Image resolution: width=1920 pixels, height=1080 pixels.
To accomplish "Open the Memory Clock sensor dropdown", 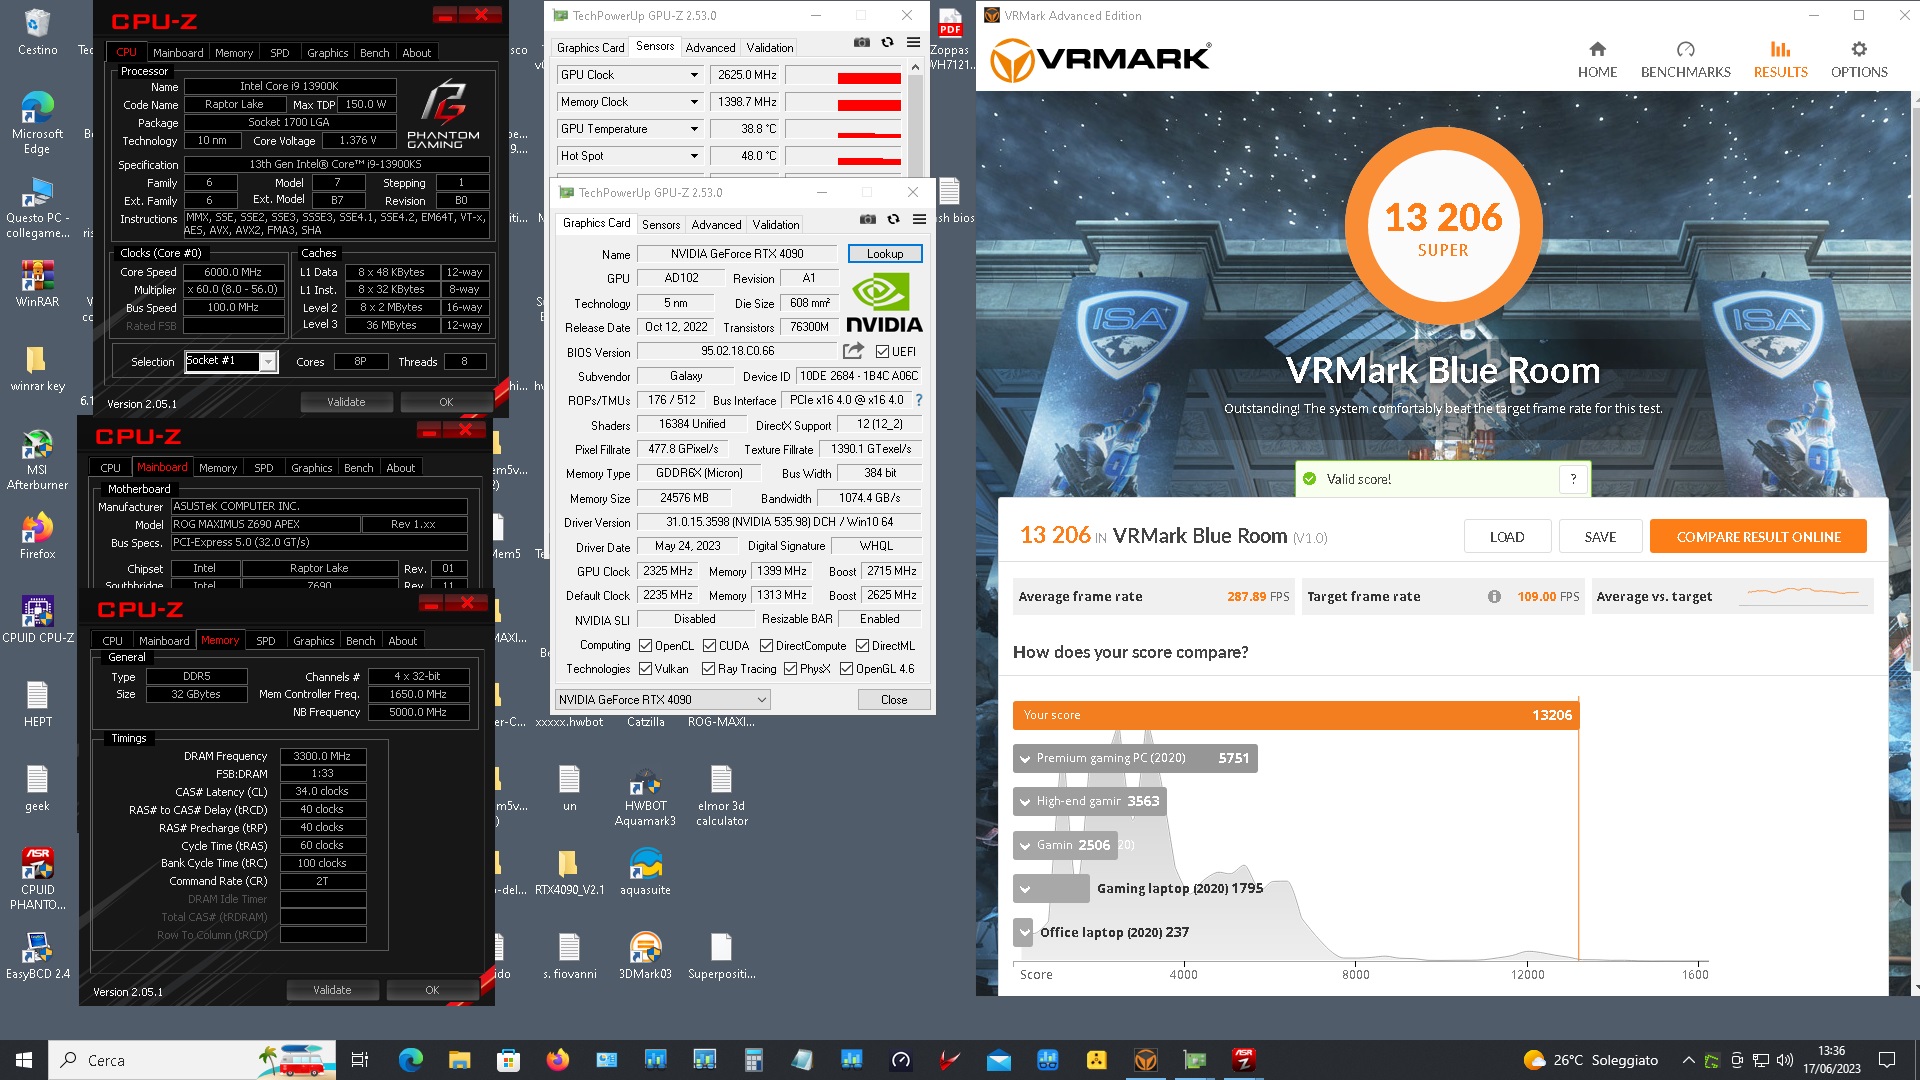I will click(693, 102).
